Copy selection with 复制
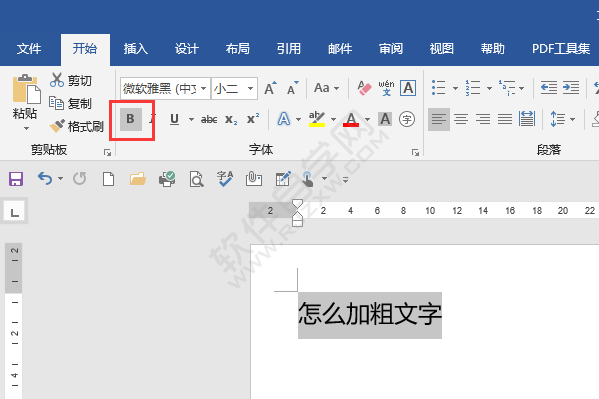Image resolution: width=599 pixels, height=399 pixels. 71,103
